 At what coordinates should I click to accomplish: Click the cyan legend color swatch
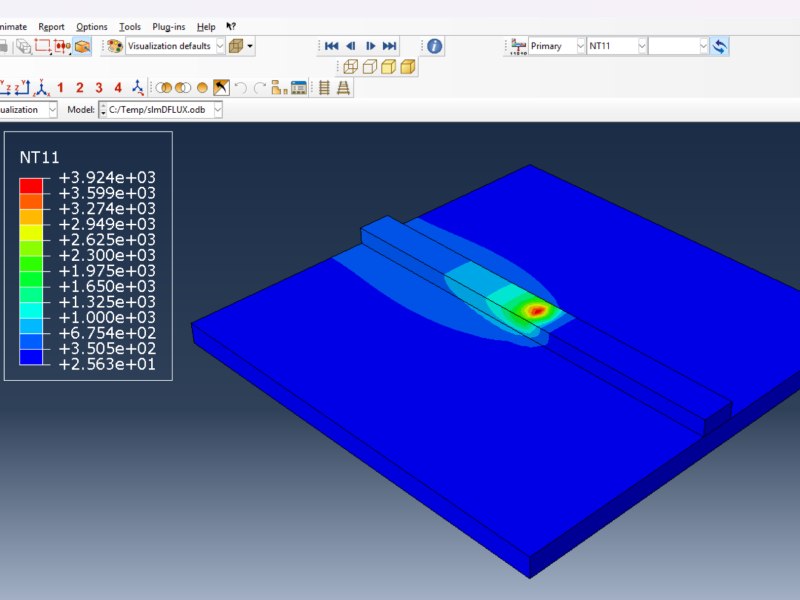tap(31, 310)
